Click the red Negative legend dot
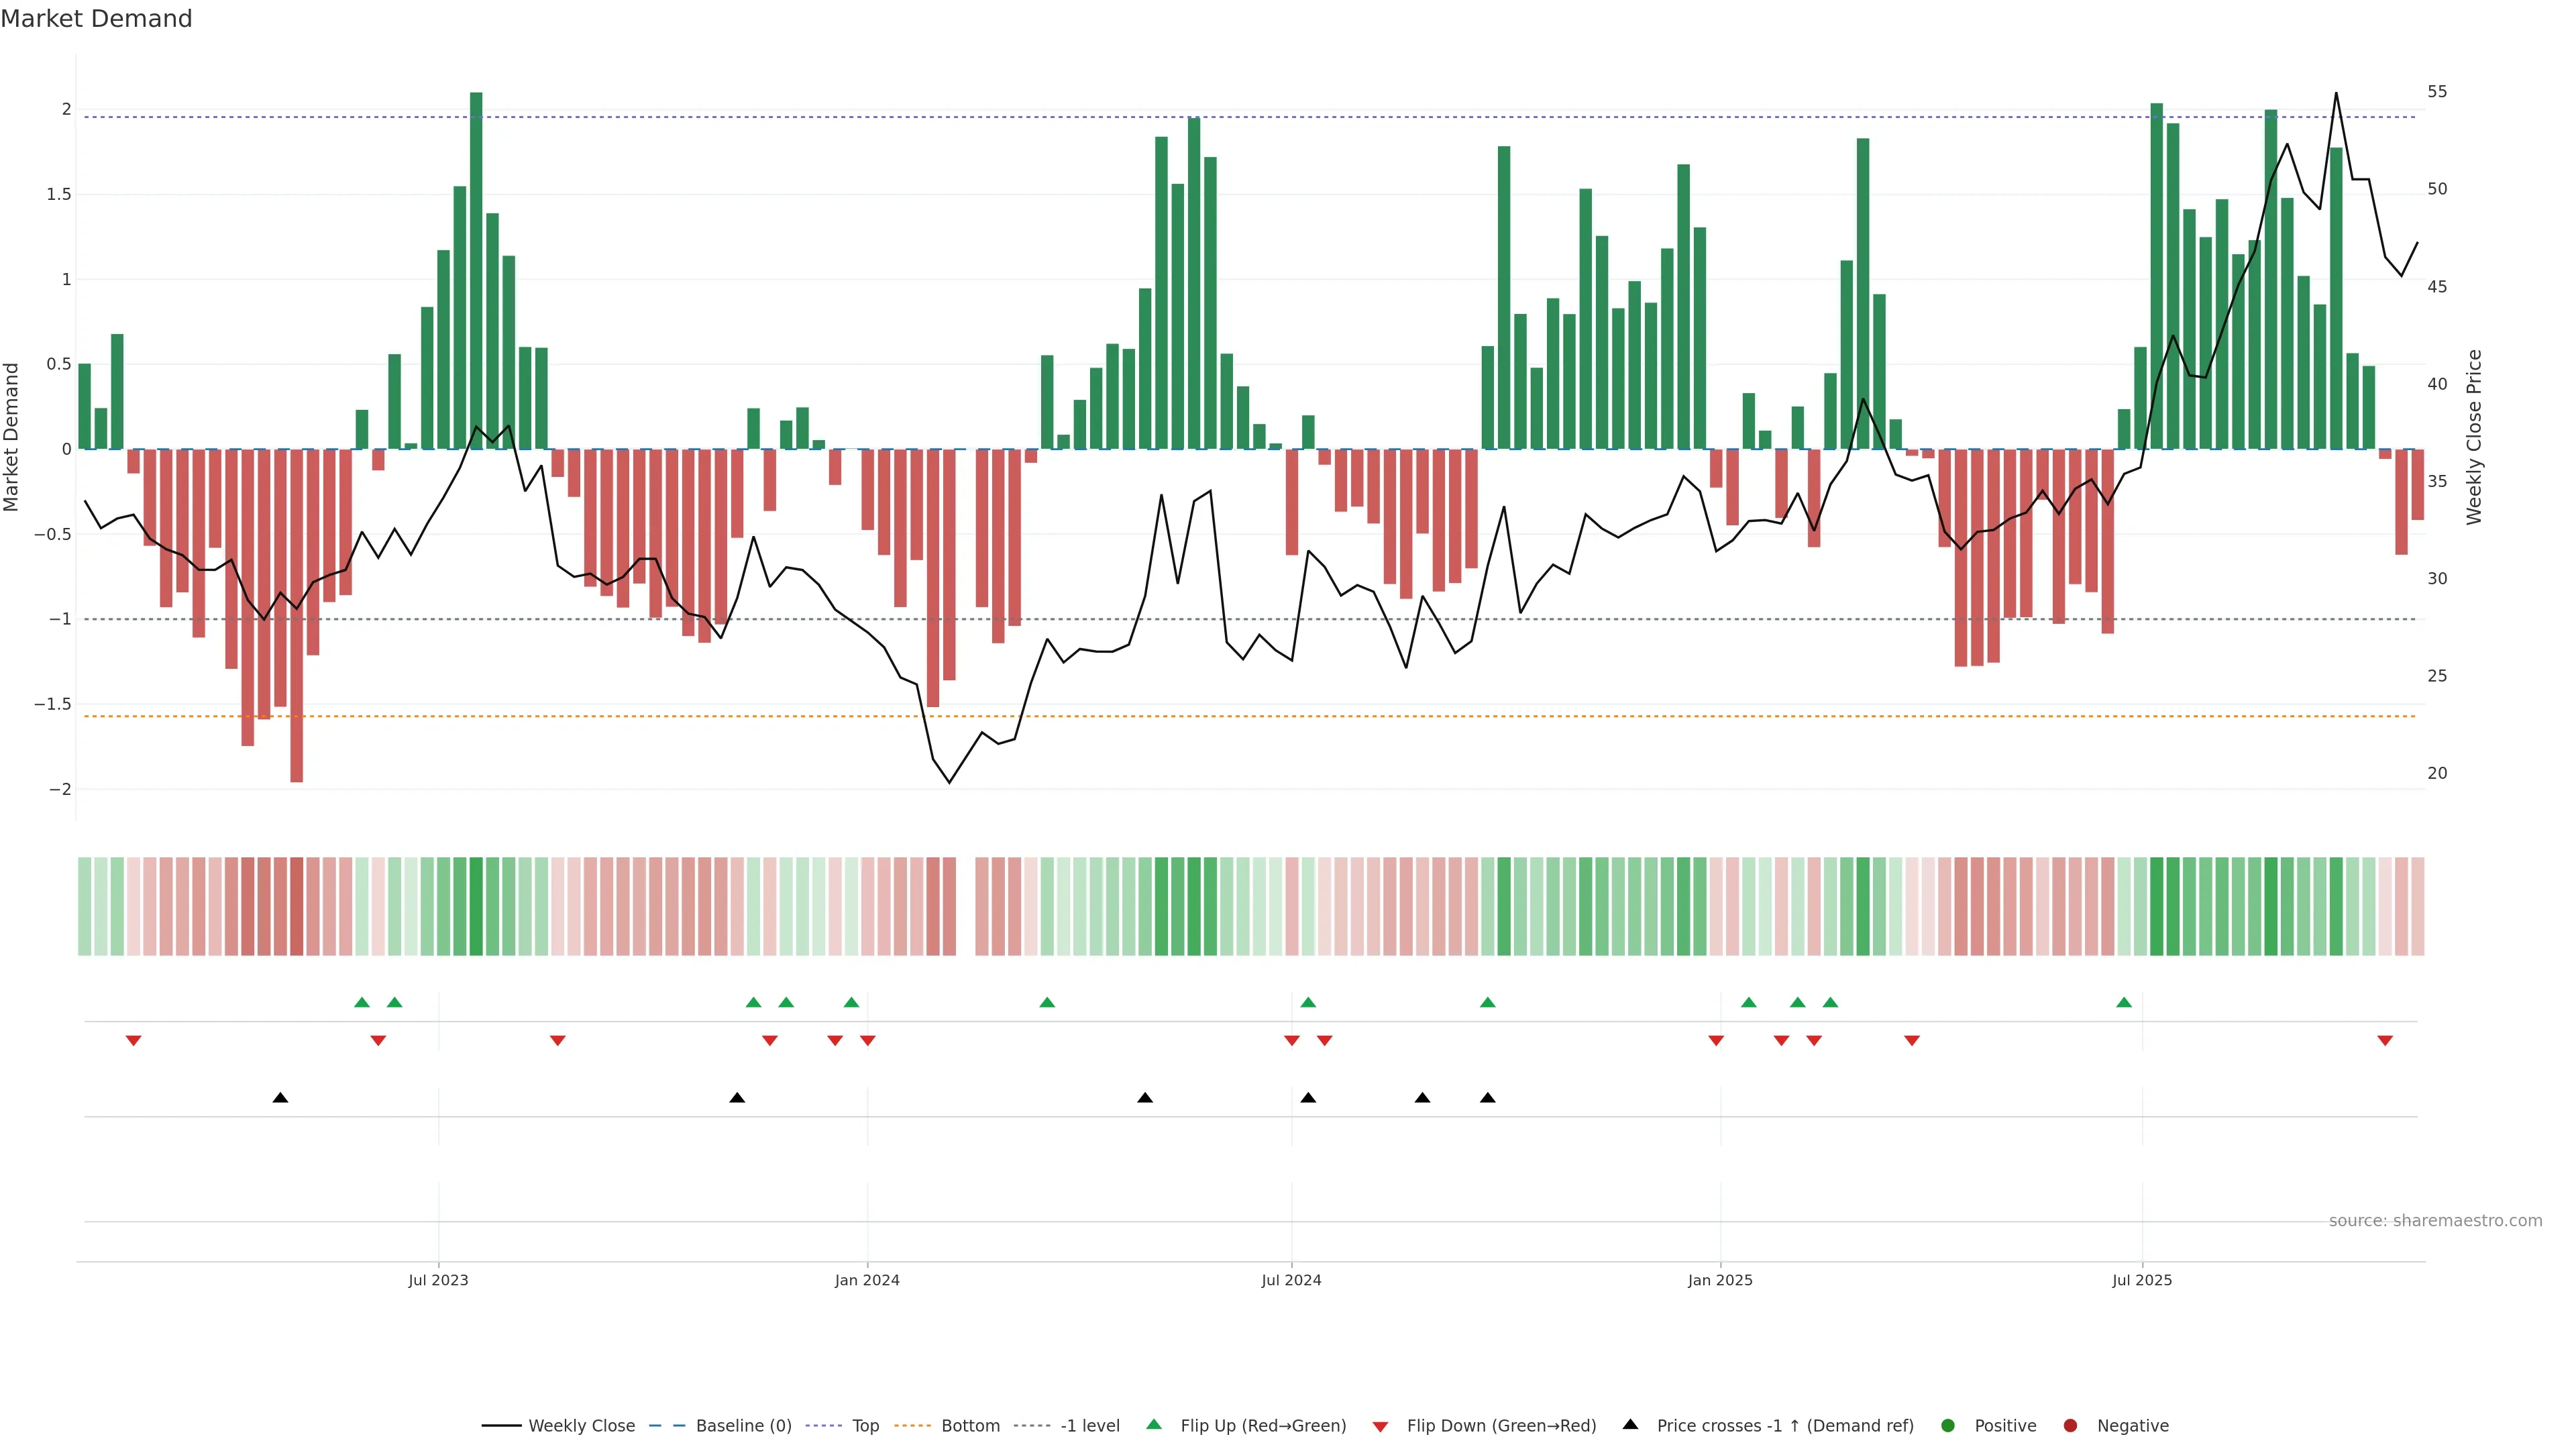The height and width of the screenshot is (1449, 2576). [2070, 1426]
